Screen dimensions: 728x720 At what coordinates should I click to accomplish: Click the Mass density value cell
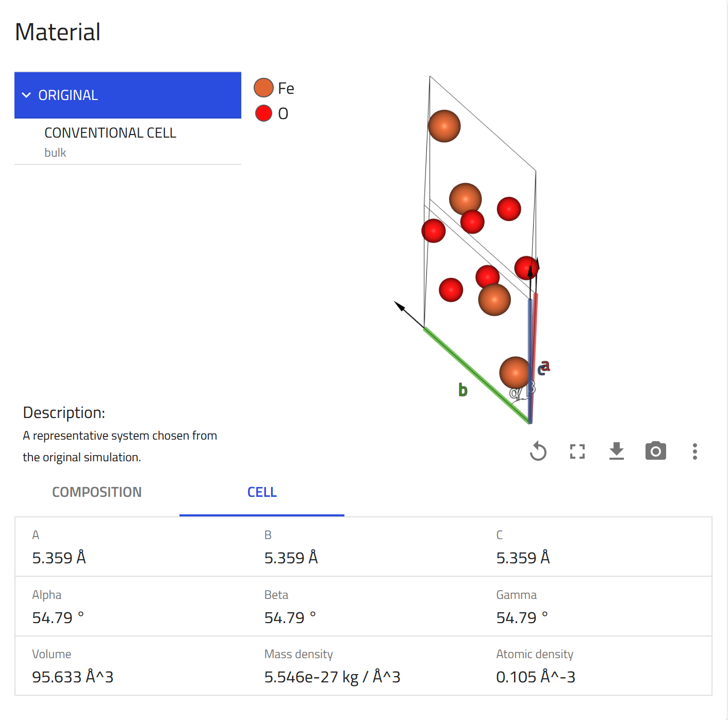pos(332,677)
